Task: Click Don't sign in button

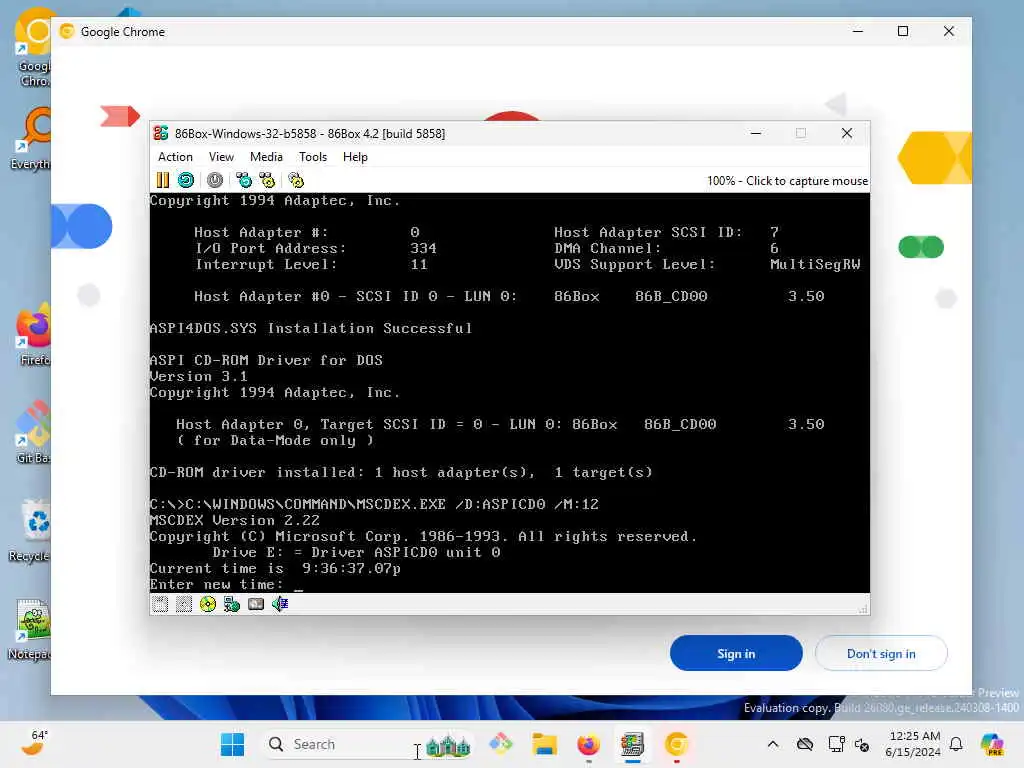Action: (x=881, y=653)
